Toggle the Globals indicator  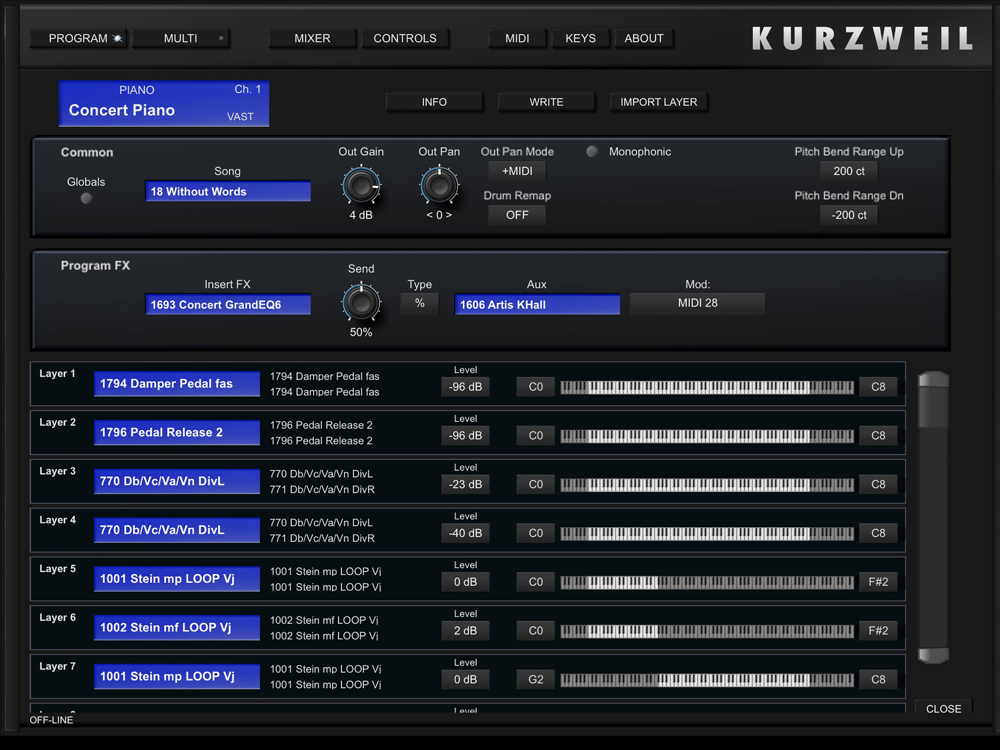[86, 198]
